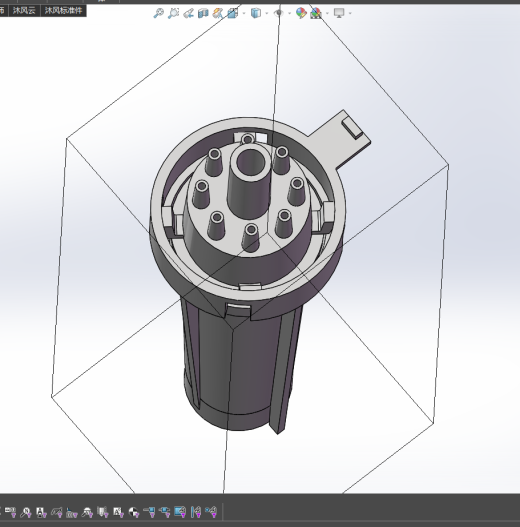Image resolution: width=520 pixels, height=527 pixels.
Task: Click the Dynamic Annotation Views icon
Action: 218,13
